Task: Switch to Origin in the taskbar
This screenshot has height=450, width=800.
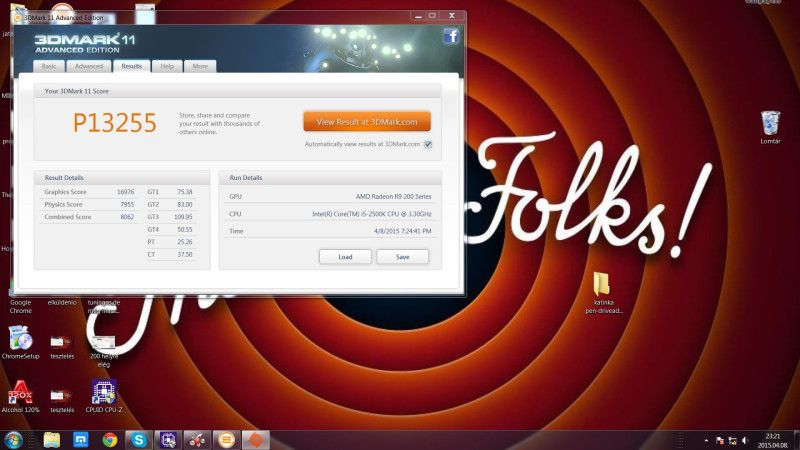Action: pos(256,440)
